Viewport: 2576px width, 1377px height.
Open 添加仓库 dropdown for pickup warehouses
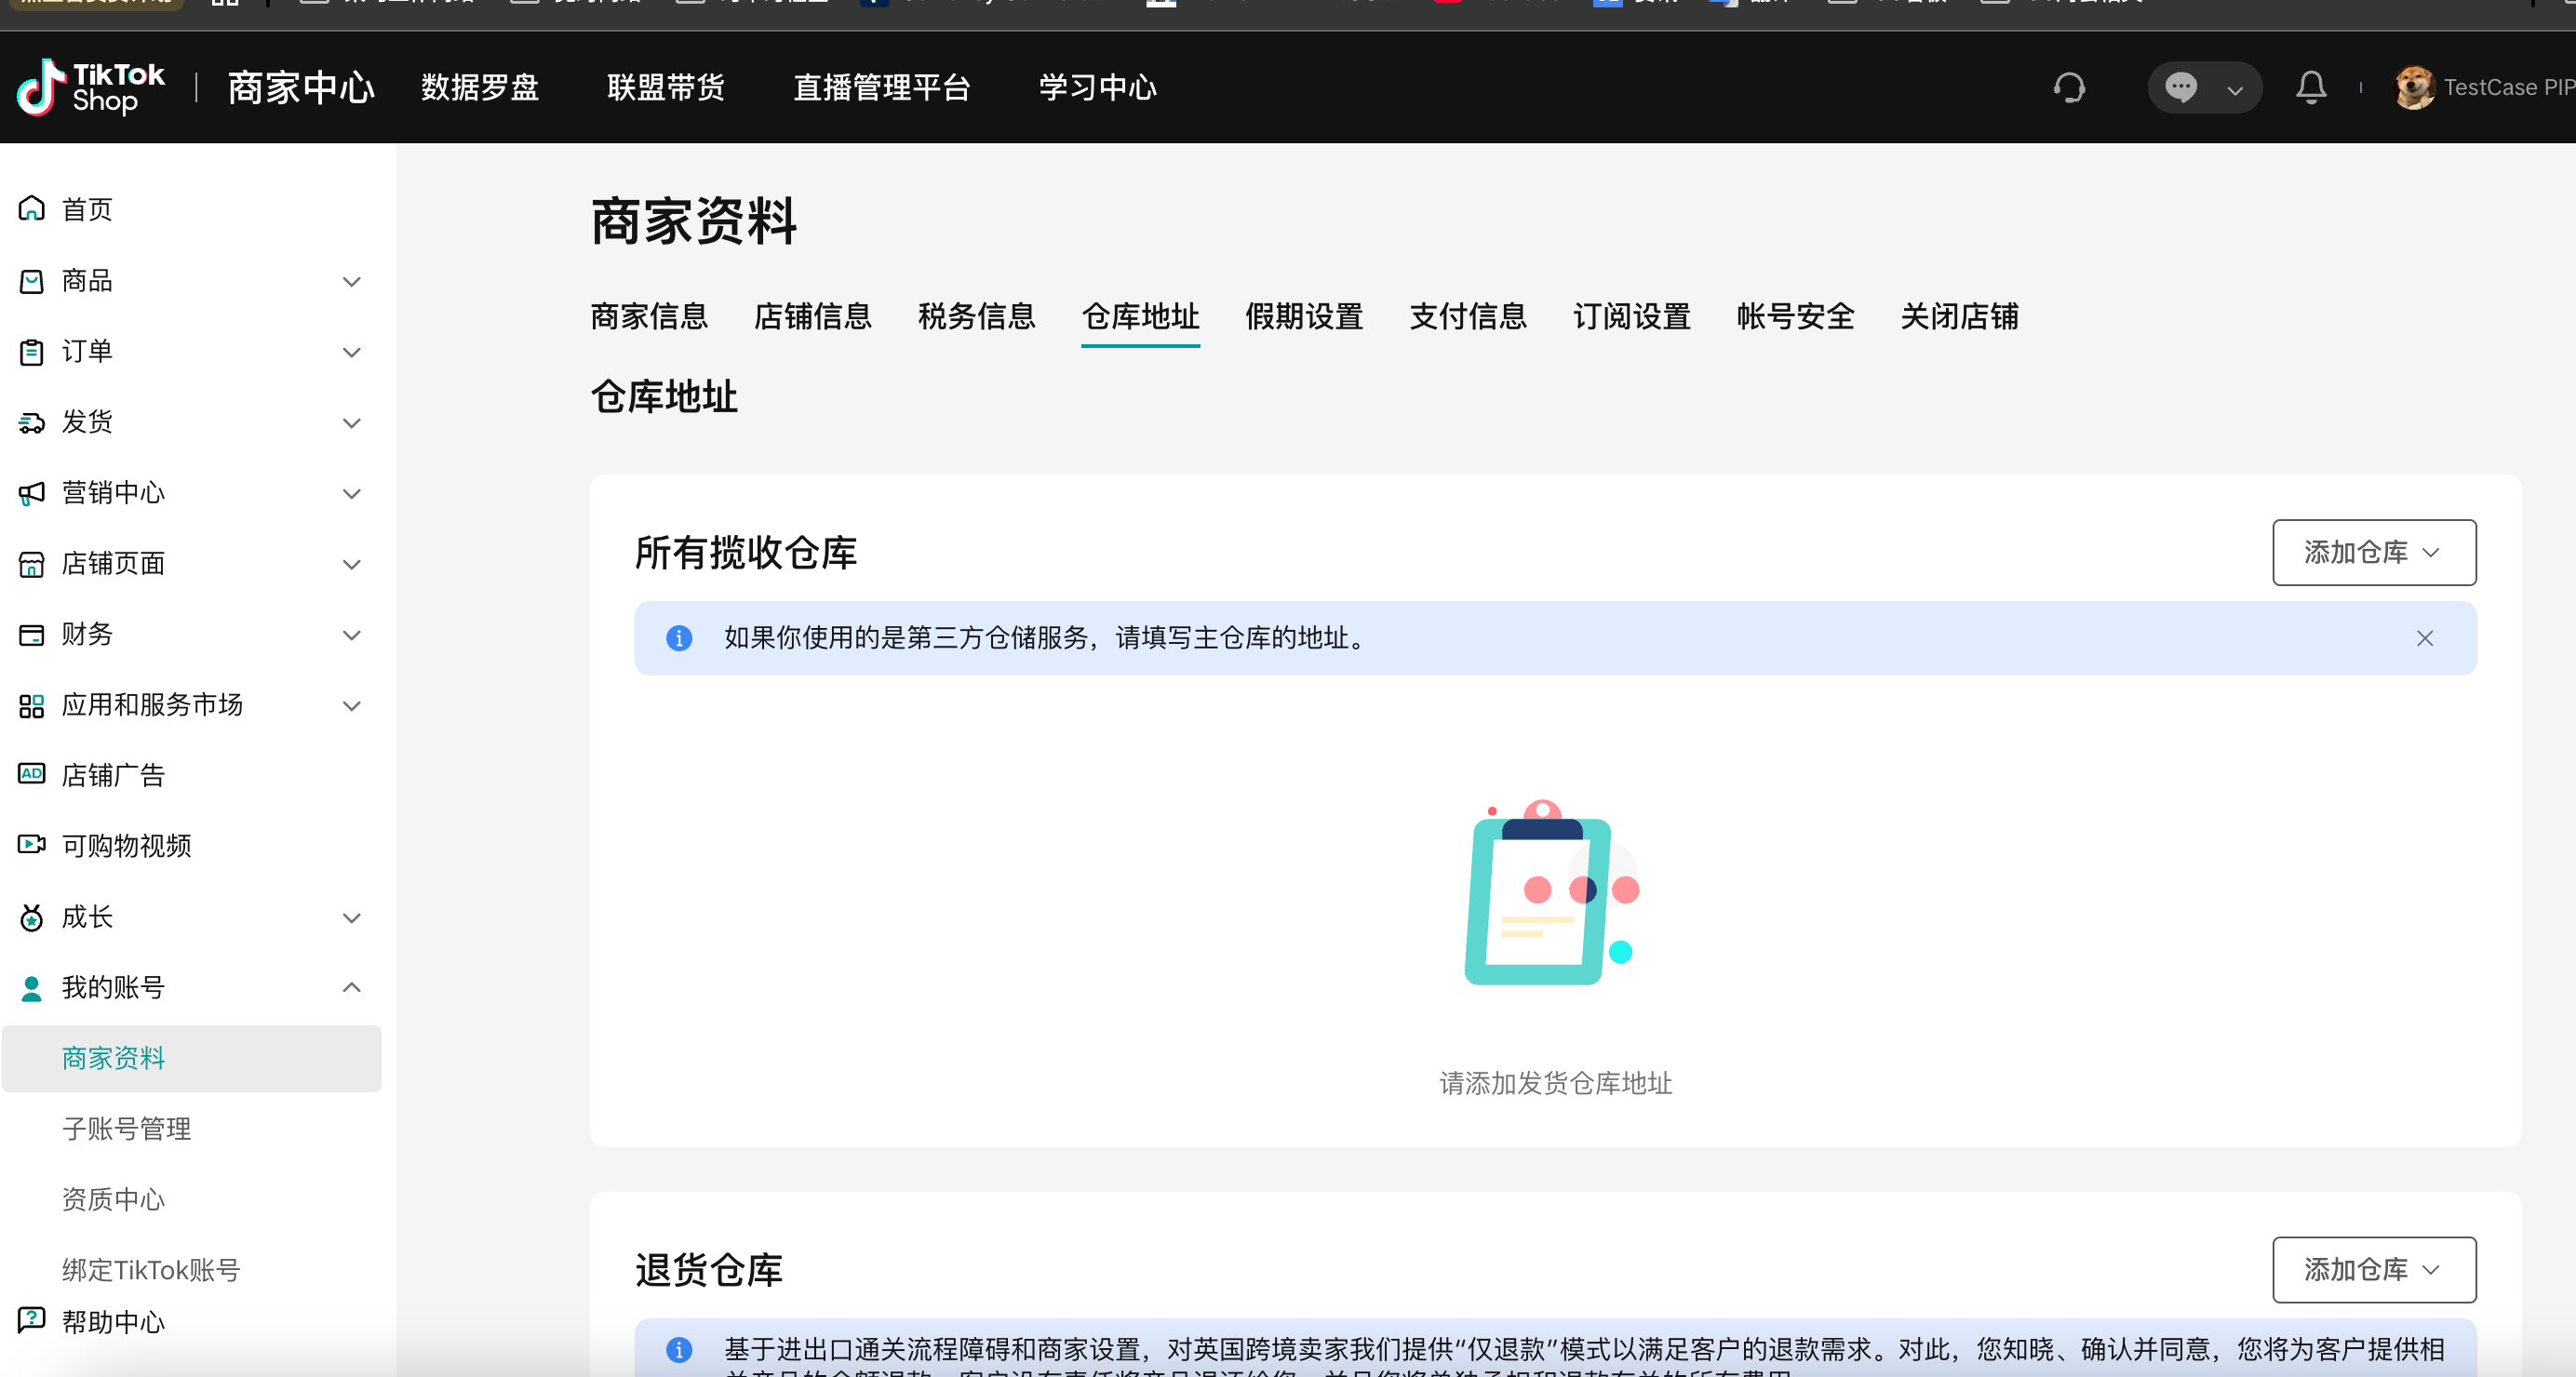2373,552
